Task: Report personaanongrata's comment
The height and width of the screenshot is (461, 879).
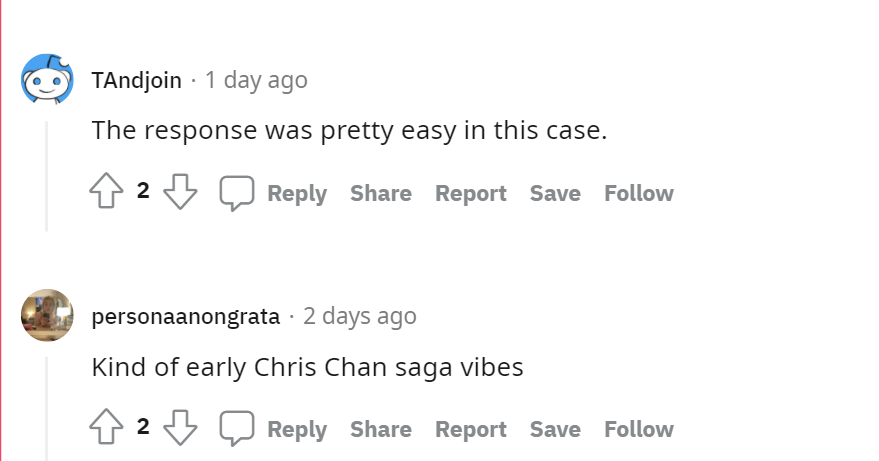Action: (471, 430)
